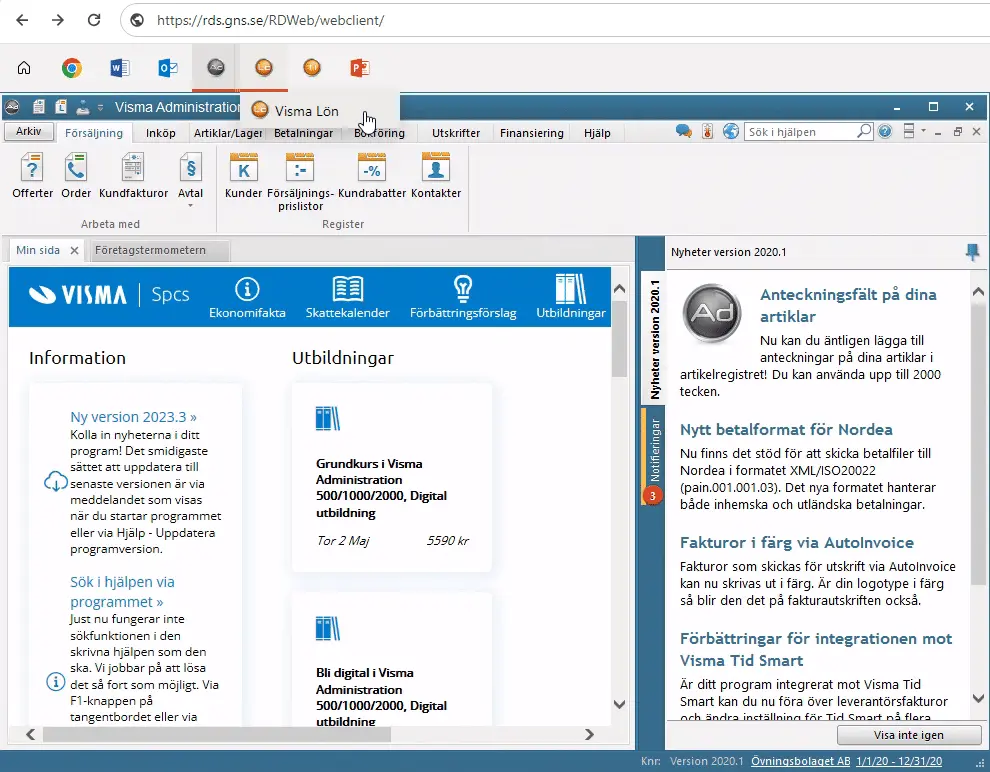990x772 pixels.
Task: Open Utbildningar books icon in banner
Action: coord(571,289)
